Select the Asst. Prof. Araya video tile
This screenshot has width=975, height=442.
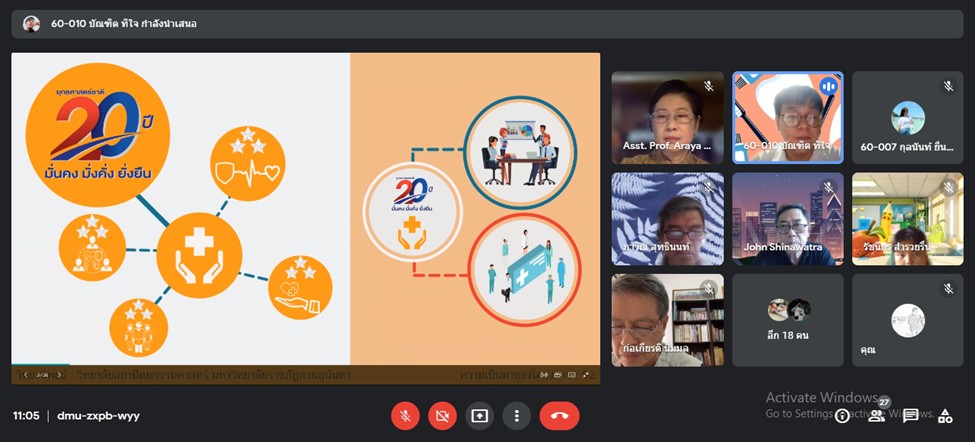[x=667, y=117]
